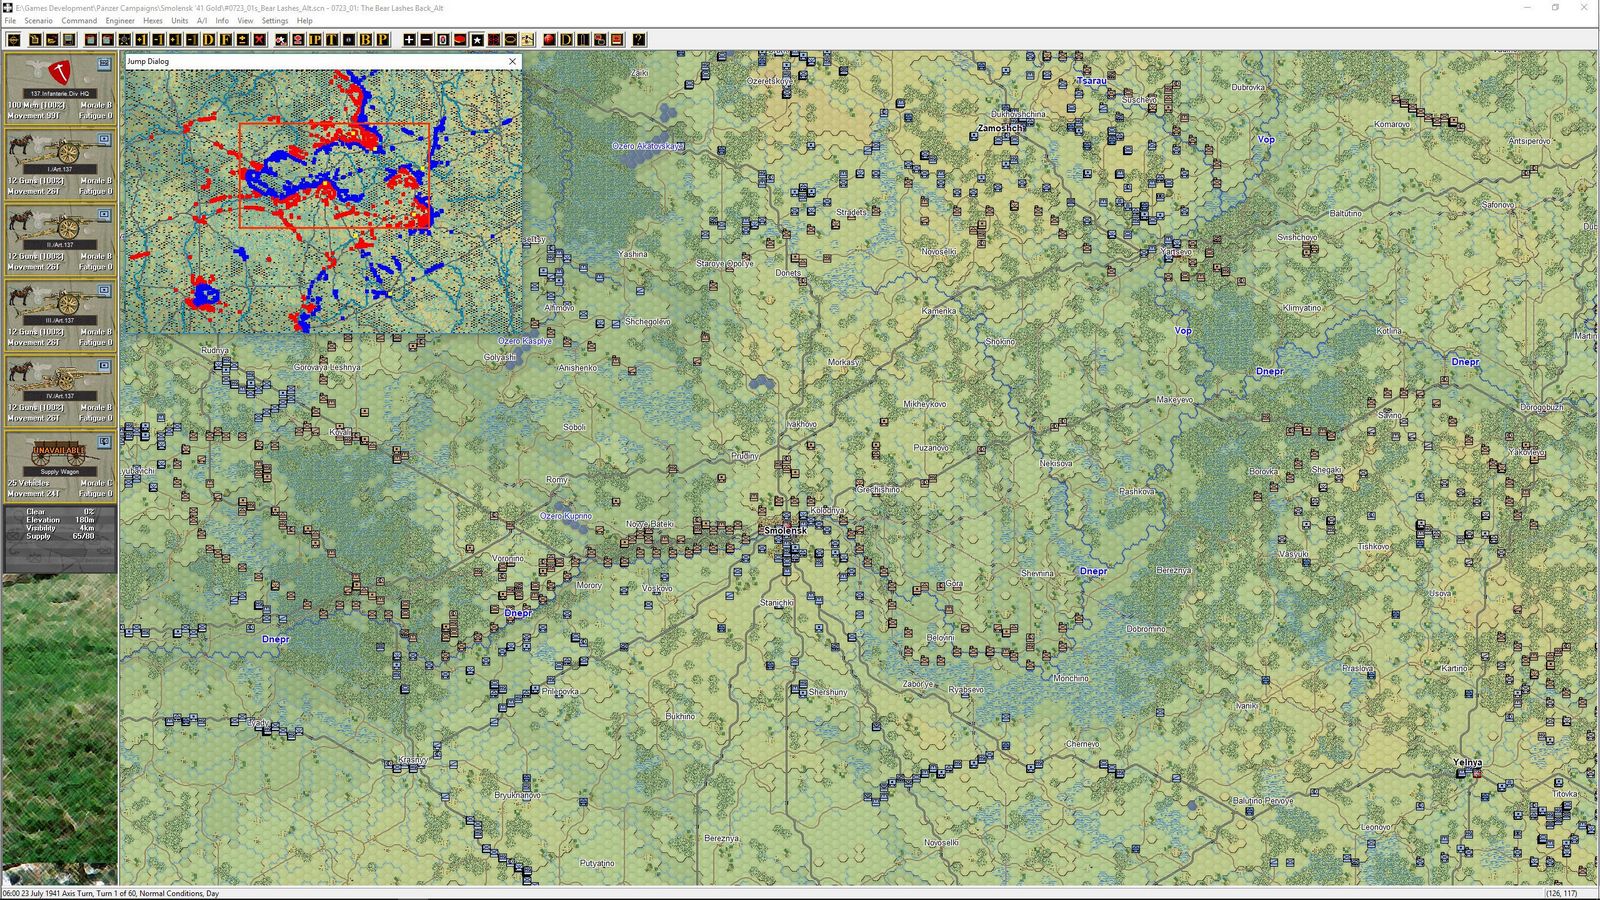
Task: Open the Info menu
Action: pyautogui.click(x=222, y=20)
